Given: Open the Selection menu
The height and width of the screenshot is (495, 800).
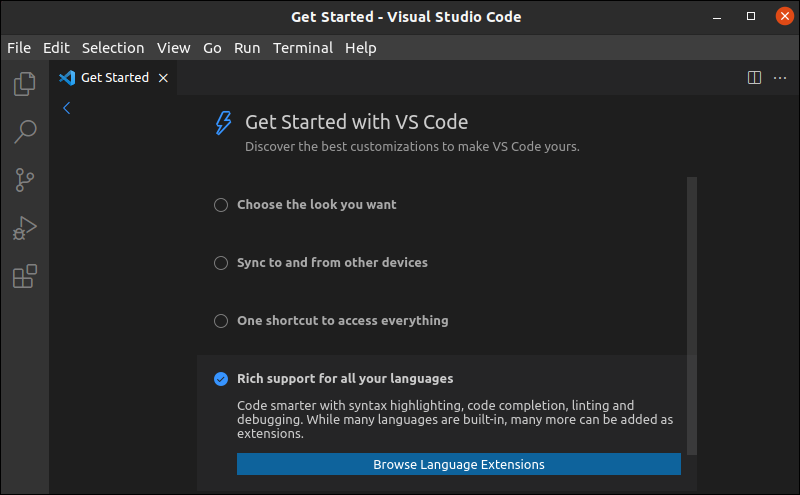Looking at the screenshot, I should 113,48.
